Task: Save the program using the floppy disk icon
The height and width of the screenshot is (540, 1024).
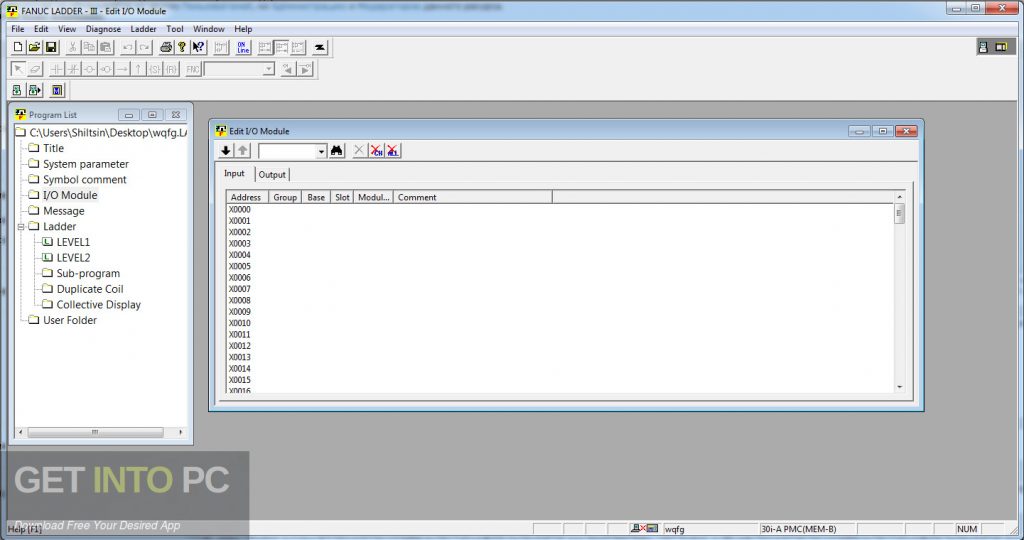Action: [51, 47]
